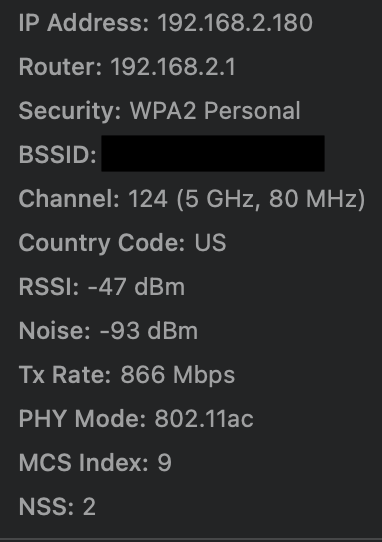This screenshot has height=542, width=382.
Task: Click the Router label text
Action: coord(60,66)
